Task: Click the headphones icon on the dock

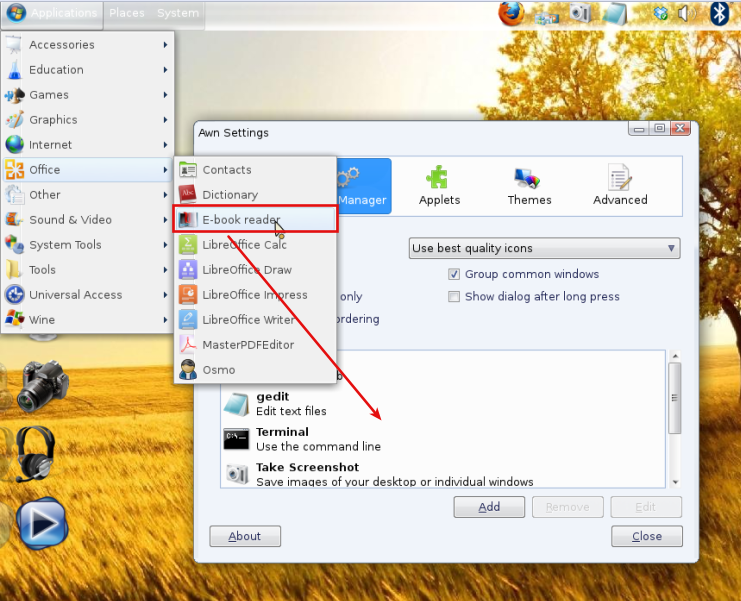Action: click(35, 454)
